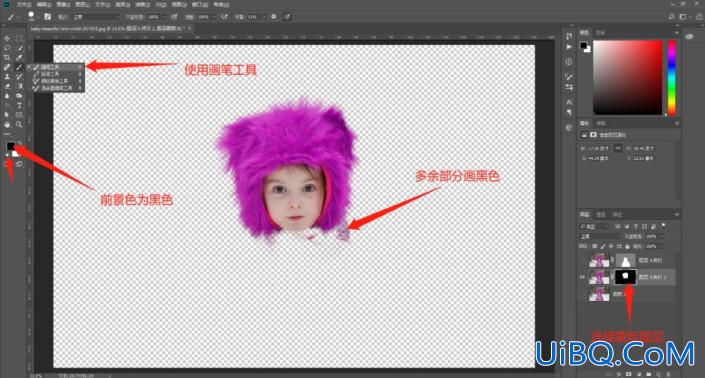Viewport: 705px width, 378px height.
Task: Toggle Quick Mask mode
Action: point(7,165)
